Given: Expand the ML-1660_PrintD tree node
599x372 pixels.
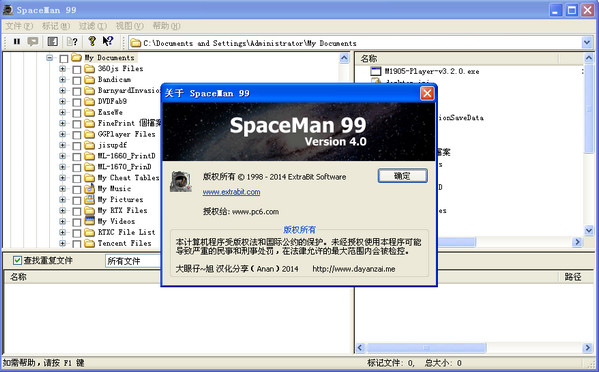Looking at the screenshot, I should tap(63, 156).
